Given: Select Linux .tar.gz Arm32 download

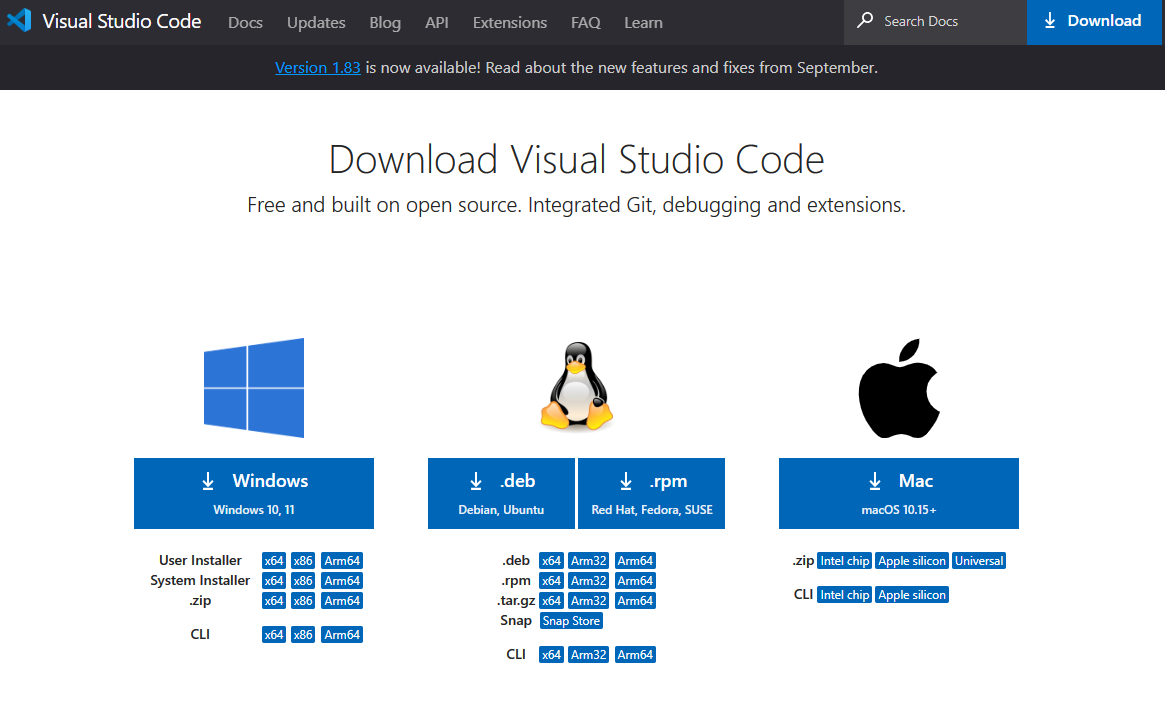Looking at the screenshot, I should point(588,601).
